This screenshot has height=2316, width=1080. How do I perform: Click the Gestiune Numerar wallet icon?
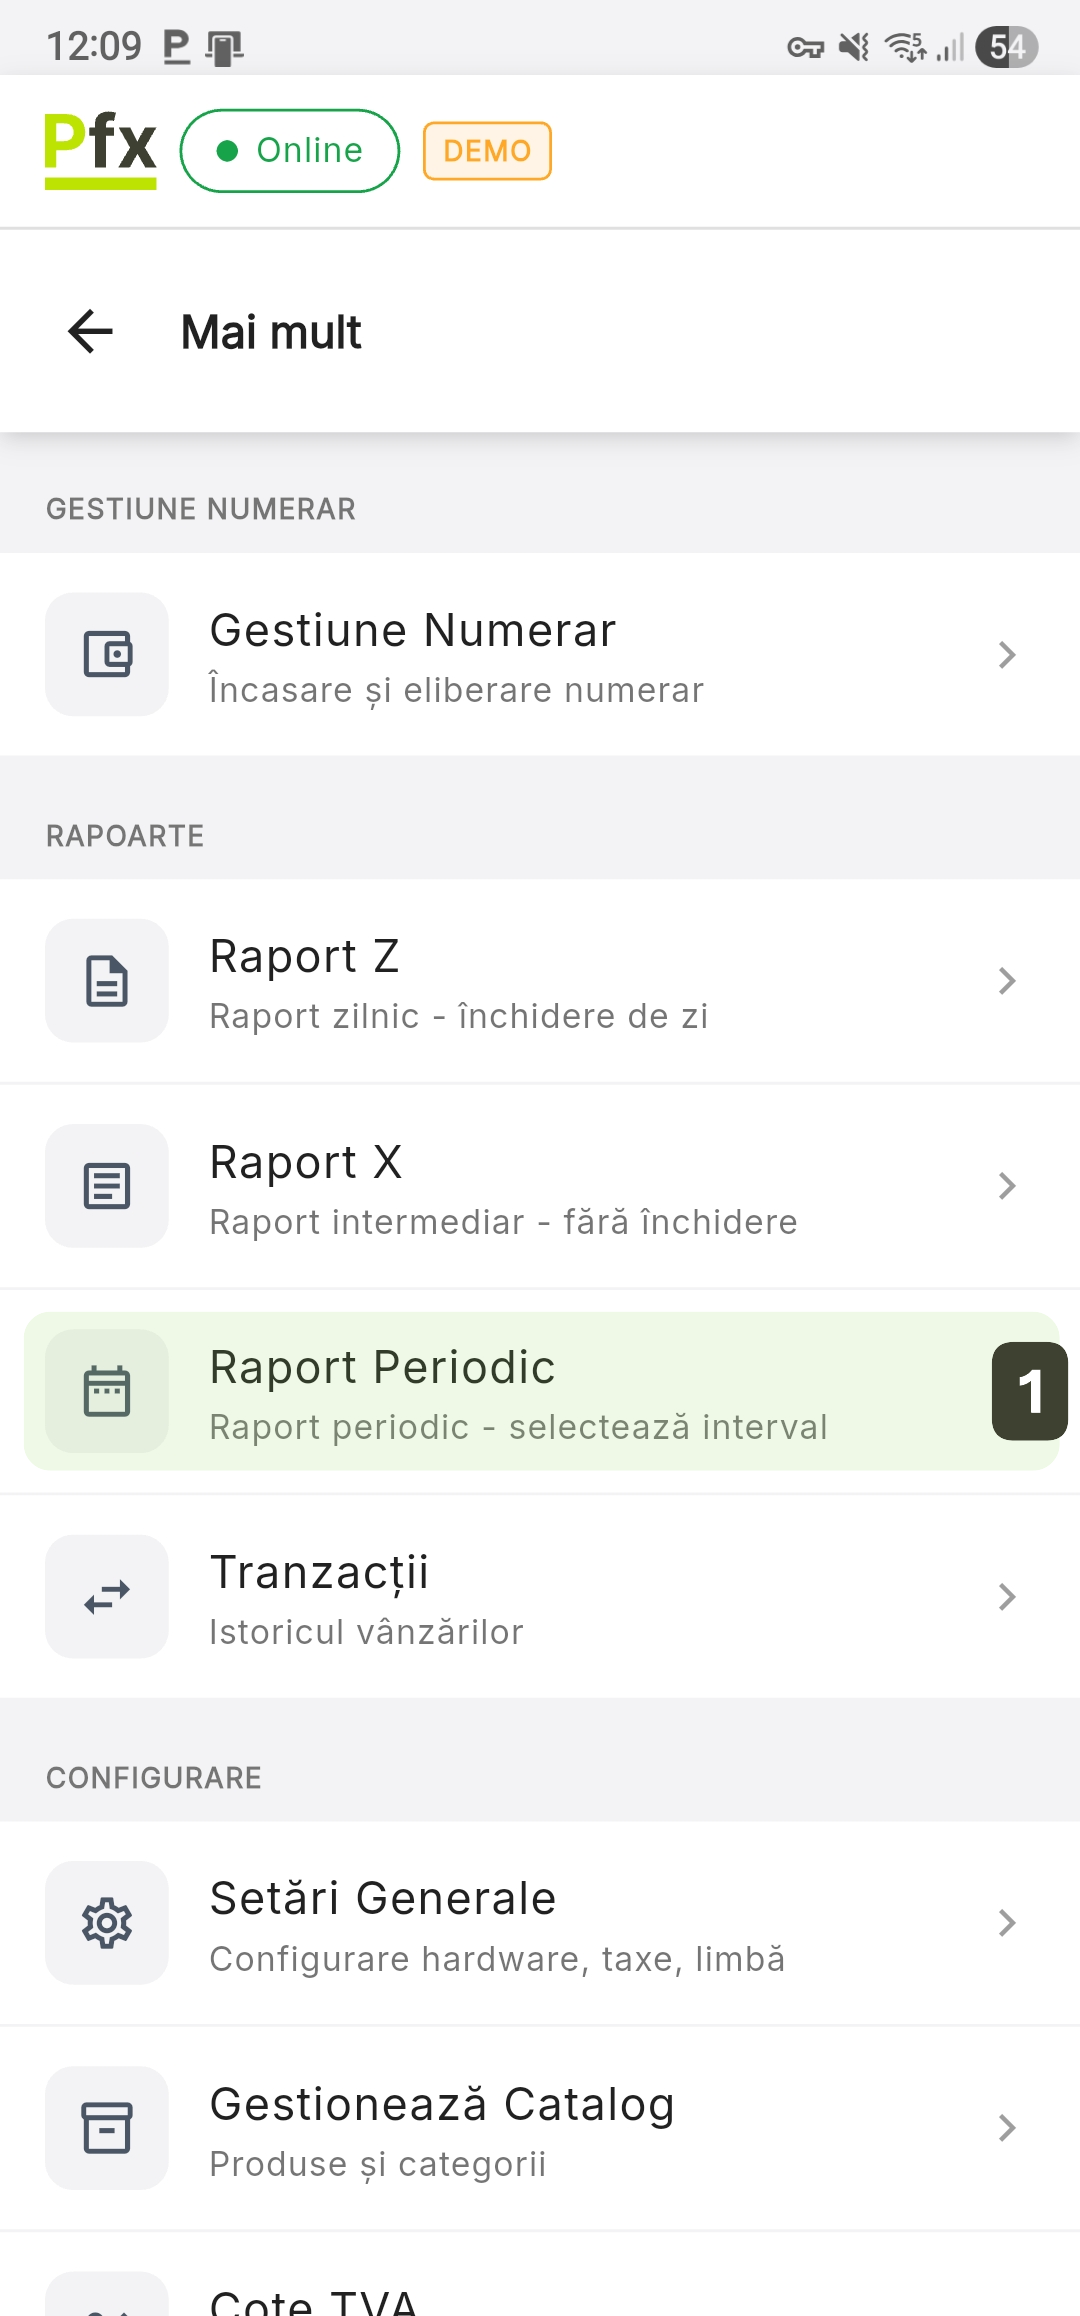click(107, 655)
